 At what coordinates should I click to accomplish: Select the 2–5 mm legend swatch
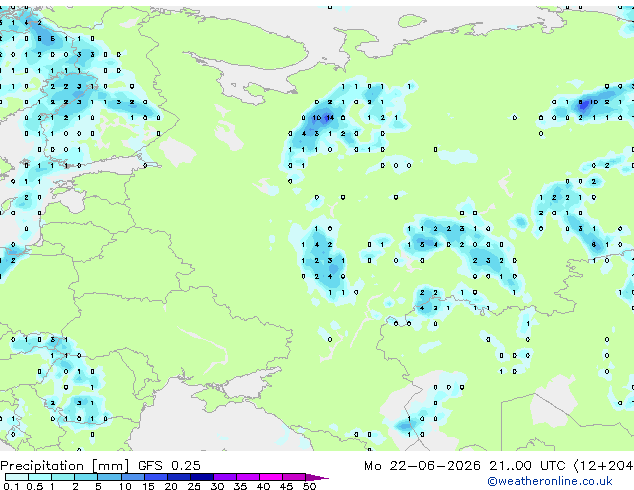click(x=86, y=477)
